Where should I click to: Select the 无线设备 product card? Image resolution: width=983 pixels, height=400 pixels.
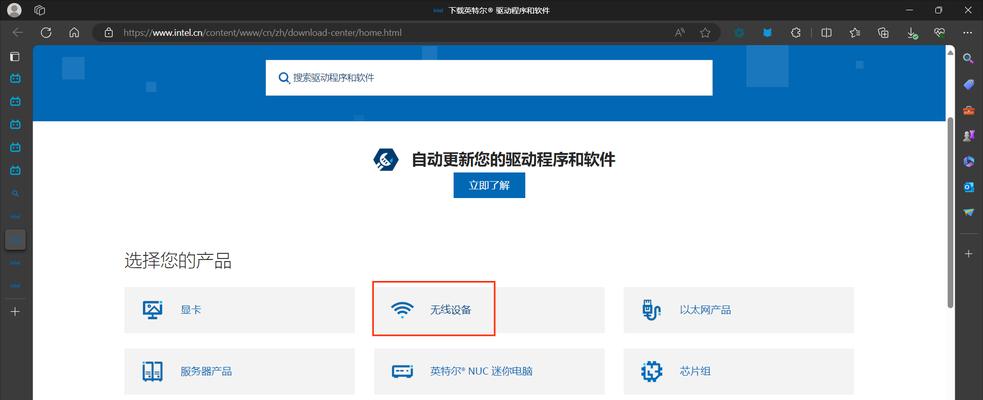[x=489, y=310]
